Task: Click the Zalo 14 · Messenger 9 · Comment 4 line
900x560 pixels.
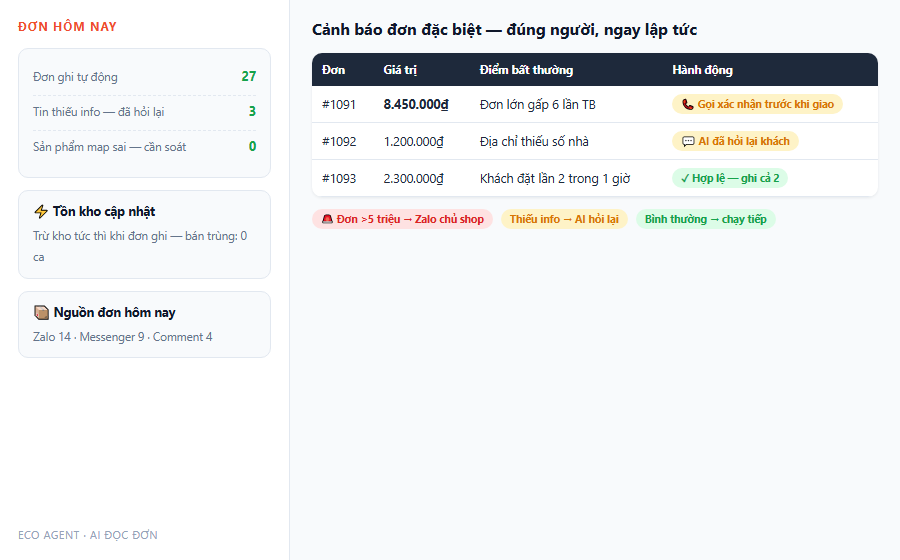Action: pyautogui.click(x=122, y=337)
